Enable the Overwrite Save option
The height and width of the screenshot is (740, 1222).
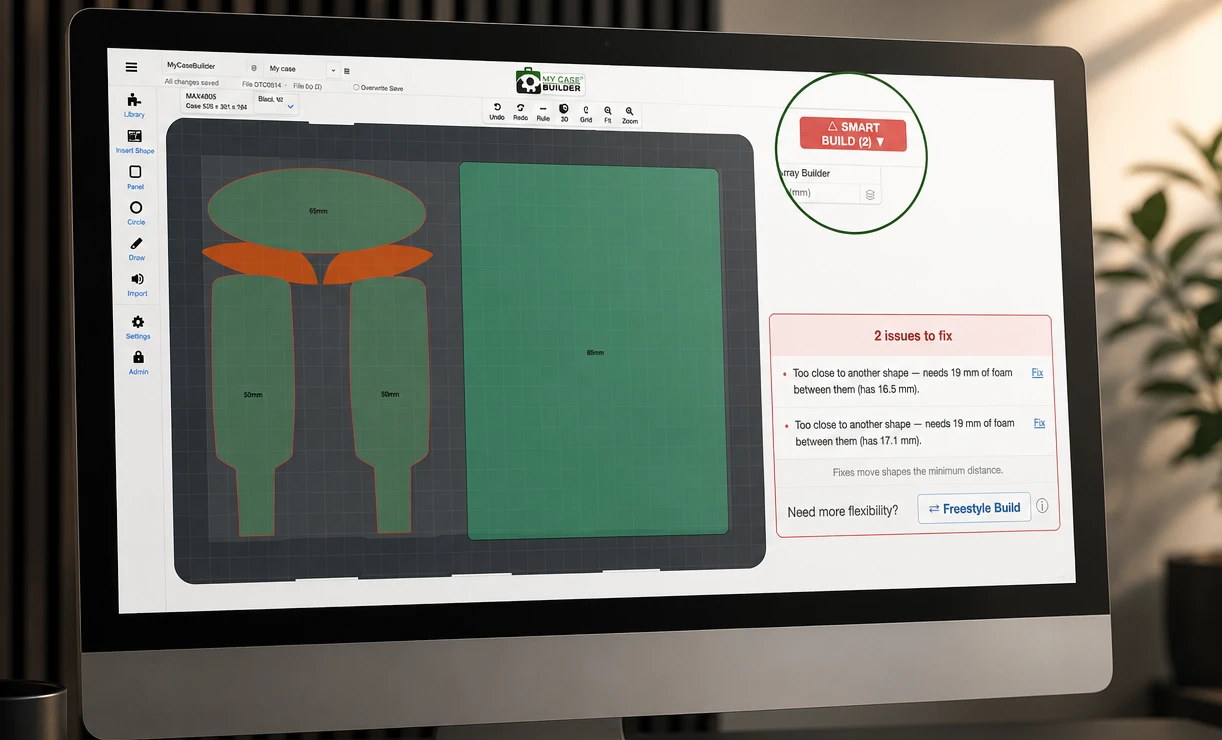coord(357,87)
